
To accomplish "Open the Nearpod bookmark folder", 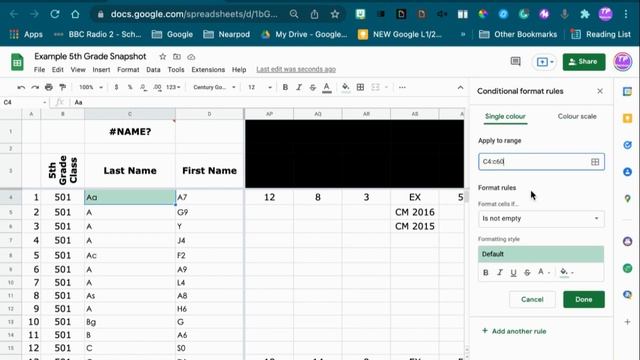I will pos(227,34).
